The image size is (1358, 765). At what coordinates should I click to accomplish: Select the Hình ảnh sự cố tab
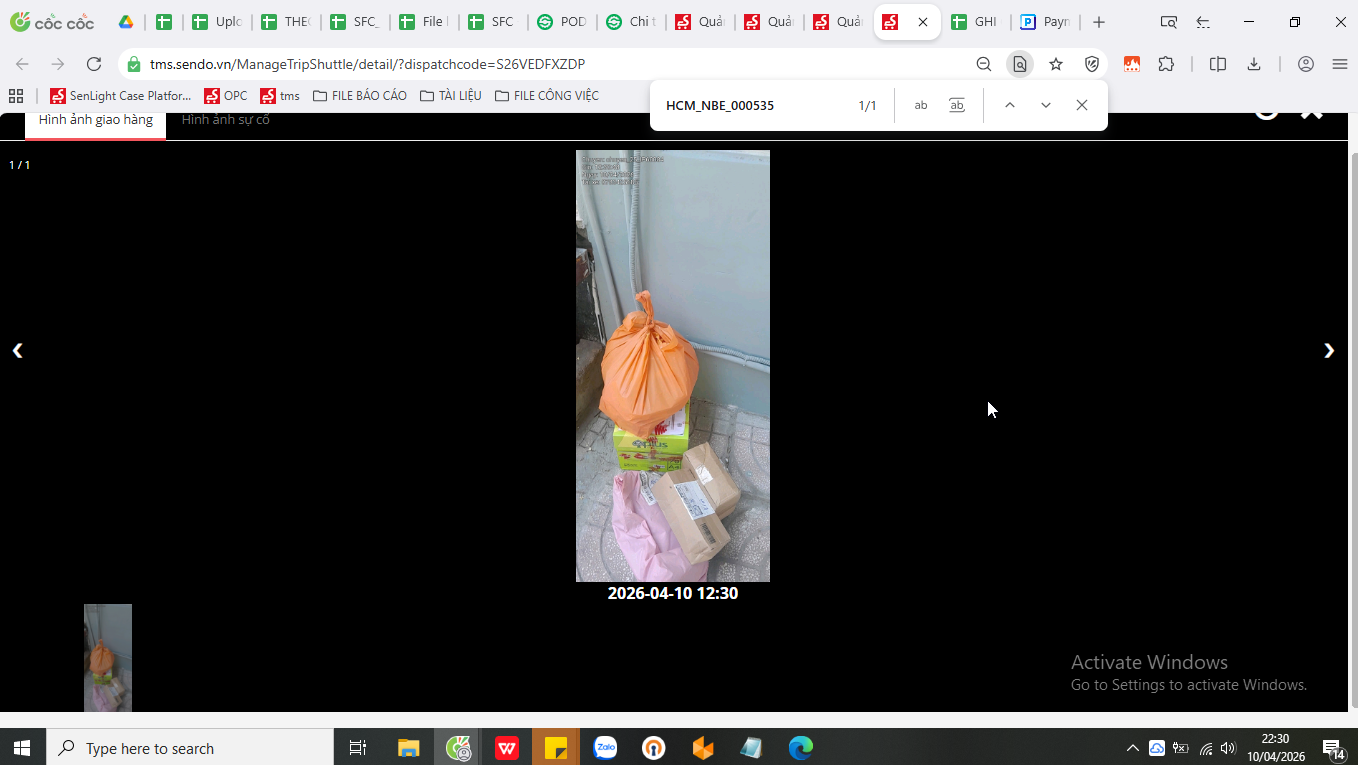click(226, 121)
